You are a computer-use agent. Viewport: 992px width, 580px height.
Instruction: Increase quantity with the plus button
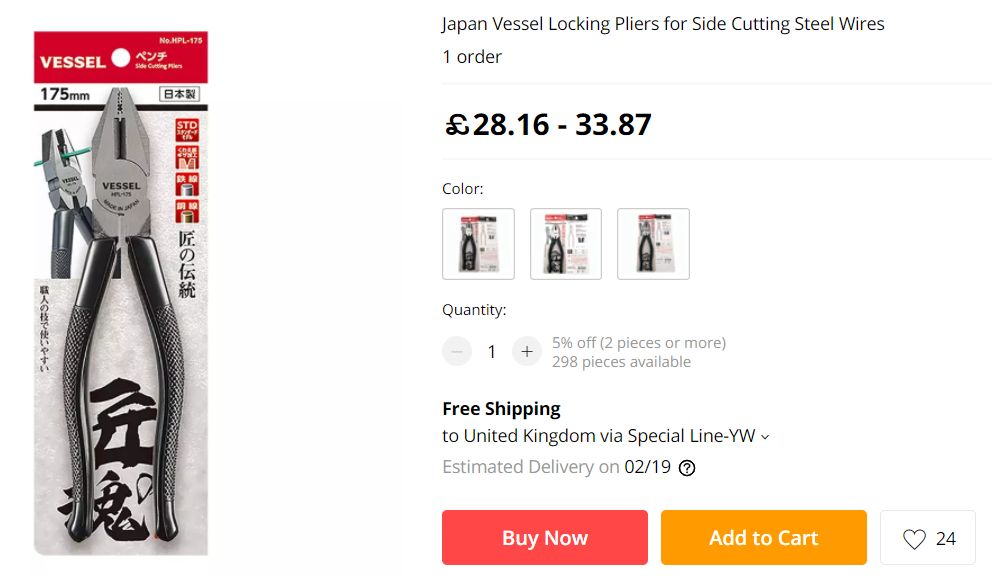click(x=526, y=352)
